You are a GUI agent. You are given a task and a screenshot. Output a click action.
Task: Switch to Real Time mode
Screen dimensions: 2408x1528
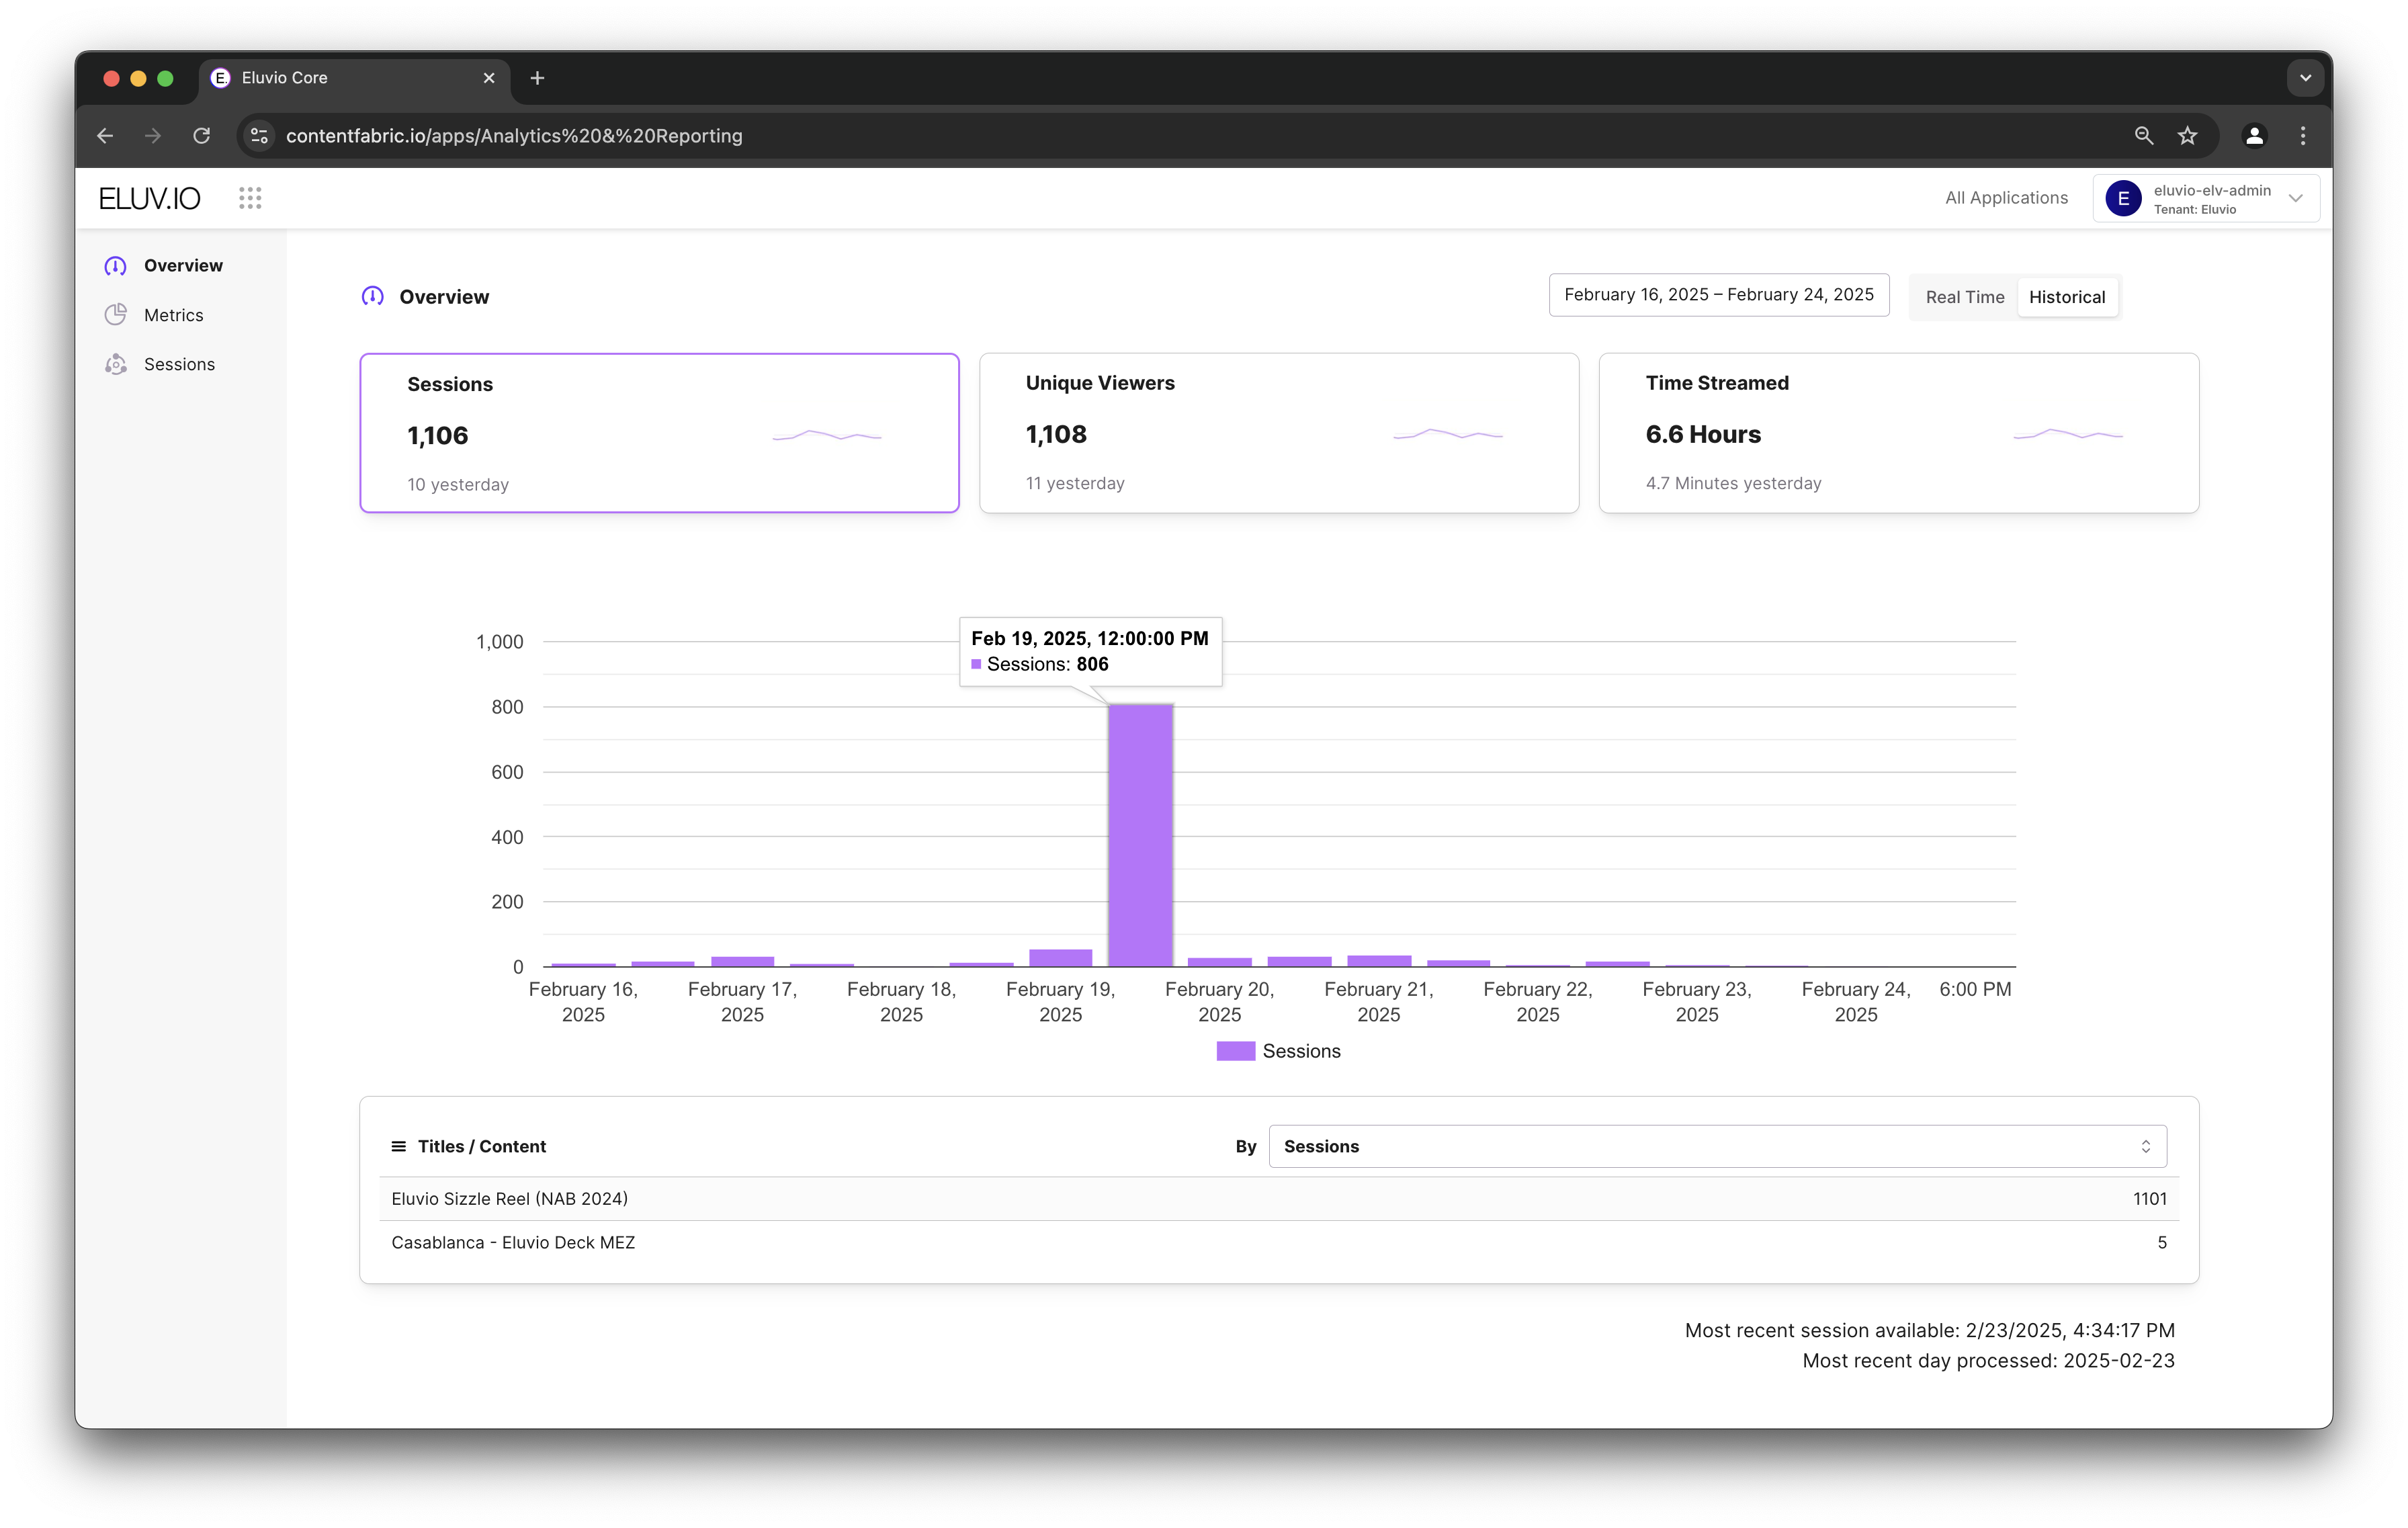[1964, 297]
